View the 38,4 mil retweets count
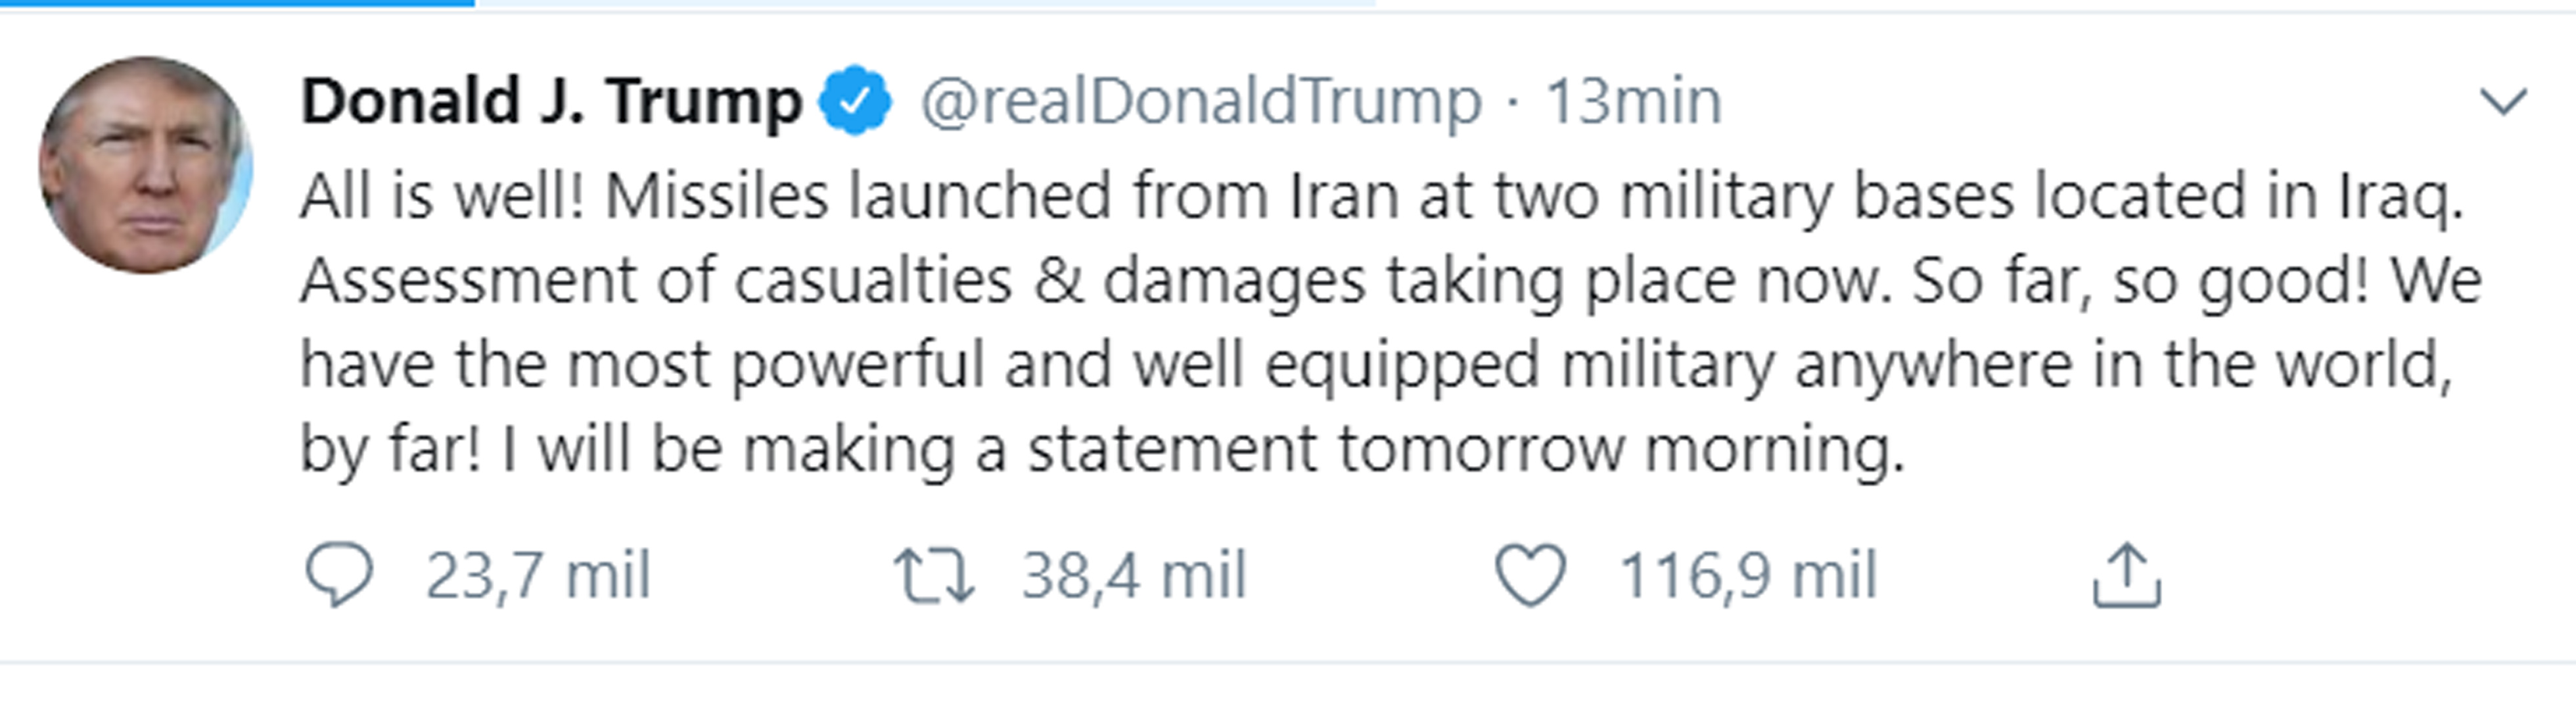Viewport: 2576px width, 710px height. coord(1134,575)
